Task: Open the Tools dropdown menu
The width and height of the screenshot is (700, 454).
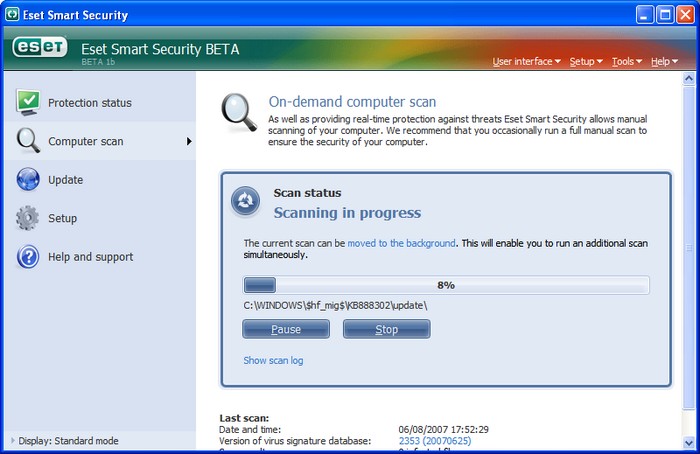Action: pyautogui.click(x=627, y=62)
